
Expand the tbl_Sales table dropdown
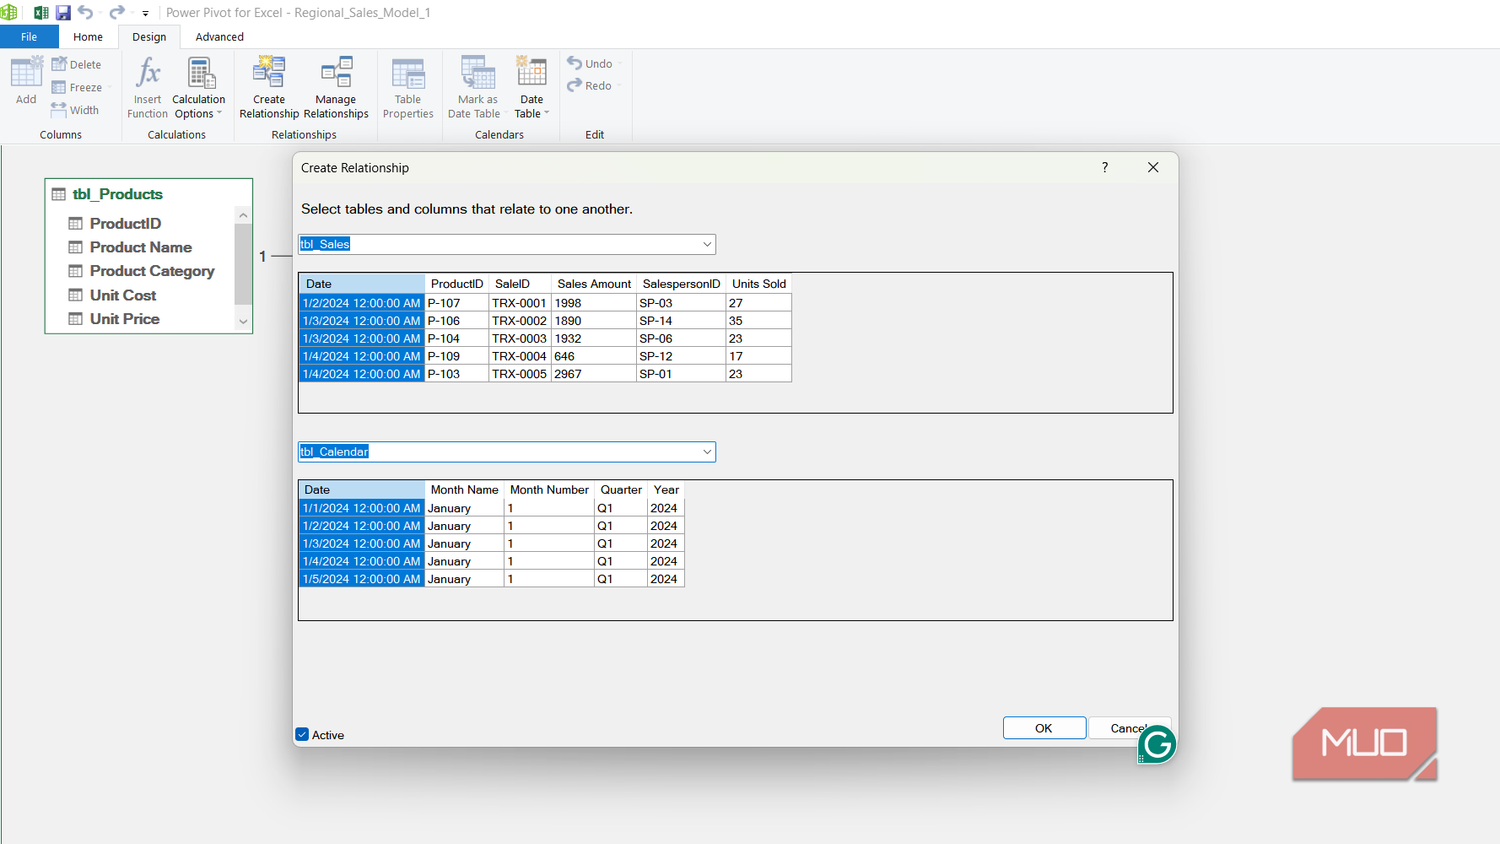[x=707, y=244]
